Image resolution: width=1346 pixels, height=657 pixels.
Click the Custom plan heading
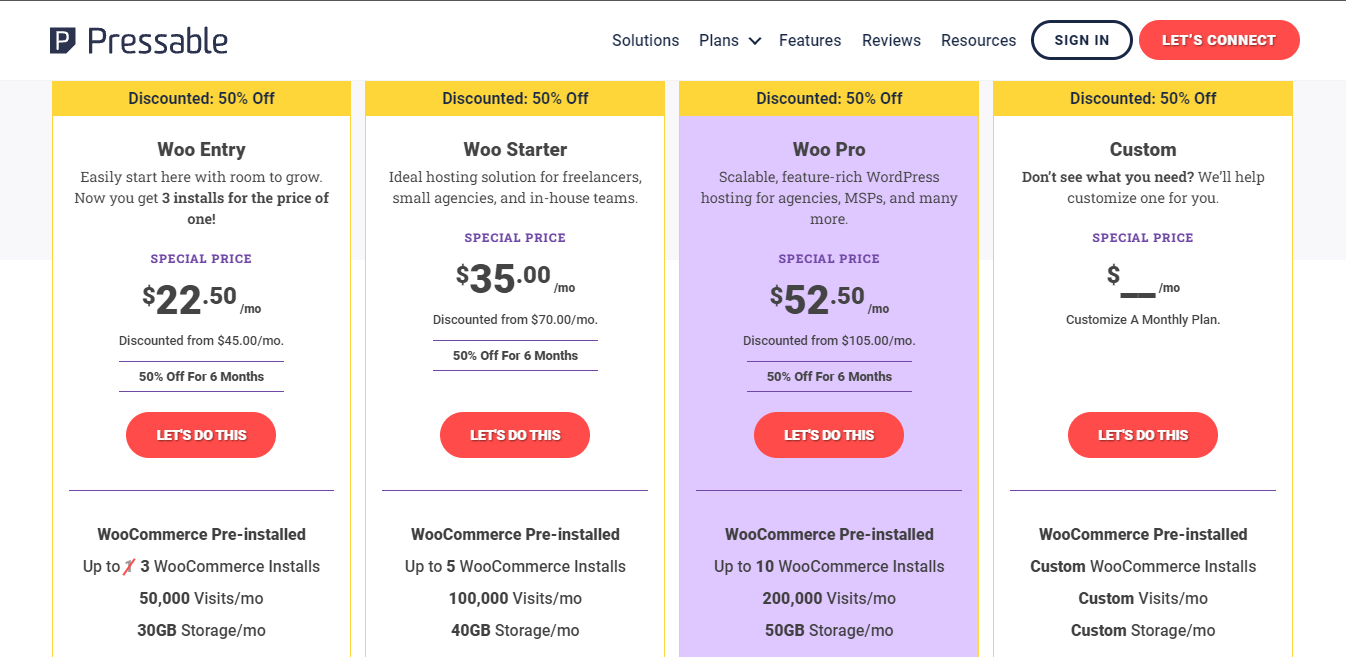(x=1143, y=149)
